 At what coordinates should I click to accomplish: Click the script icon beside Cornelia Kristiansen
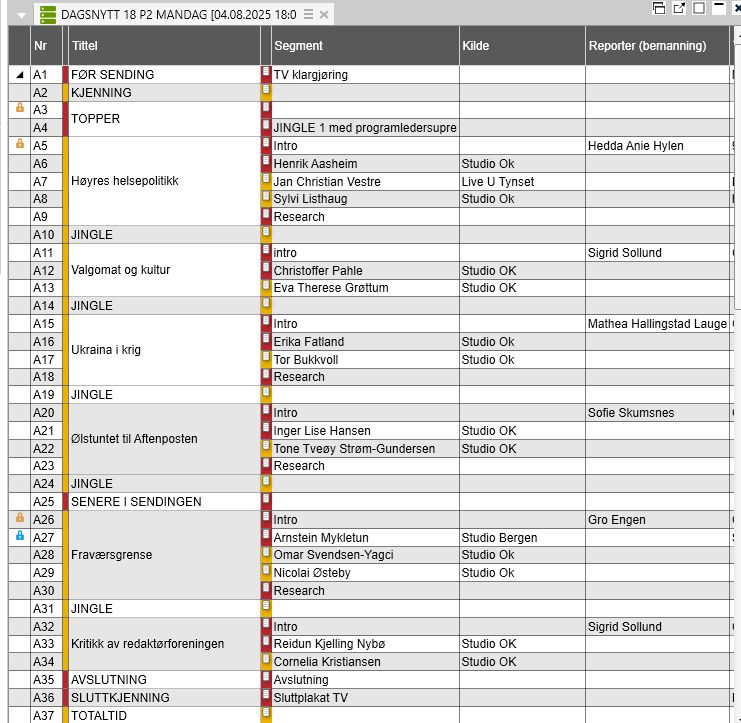point(266,660)
